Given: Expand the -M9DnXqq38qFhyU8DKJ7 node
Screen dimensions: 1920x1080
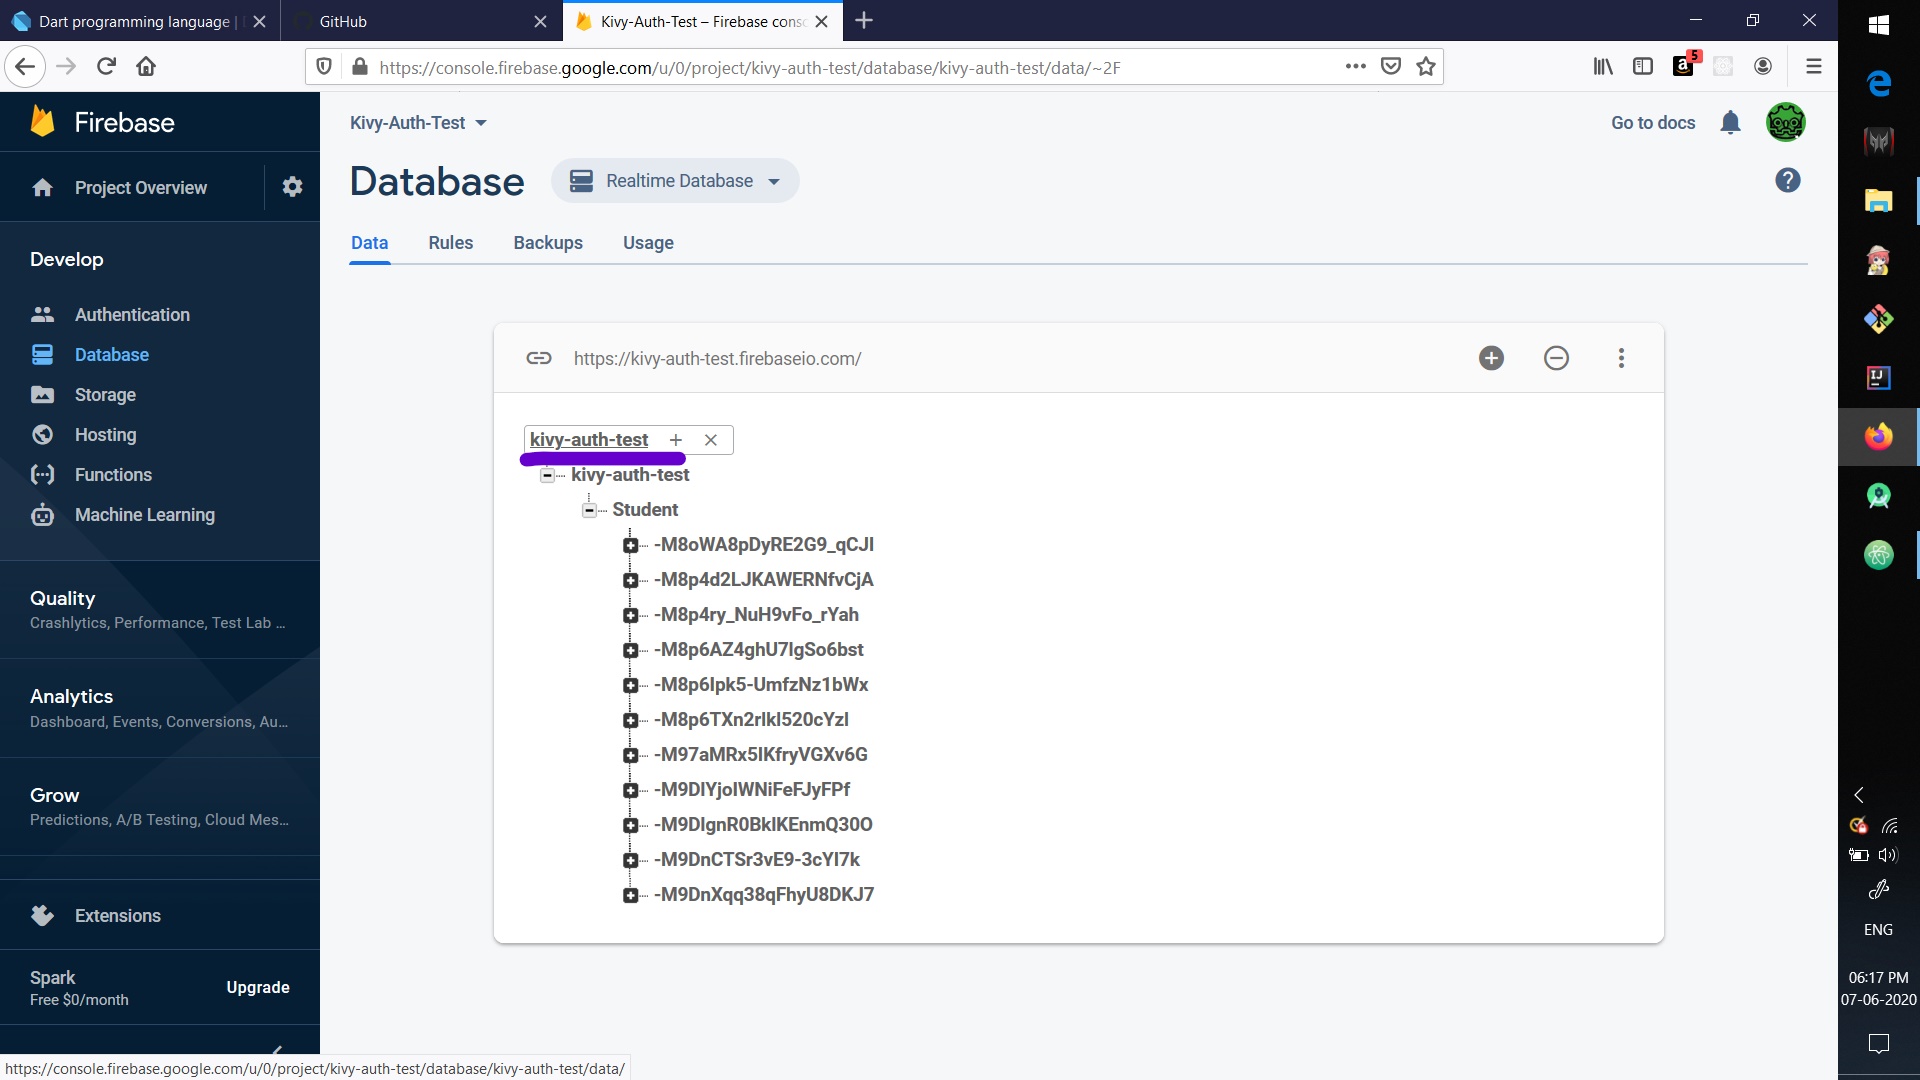Looking at the screenshot, I should (630, 895).
